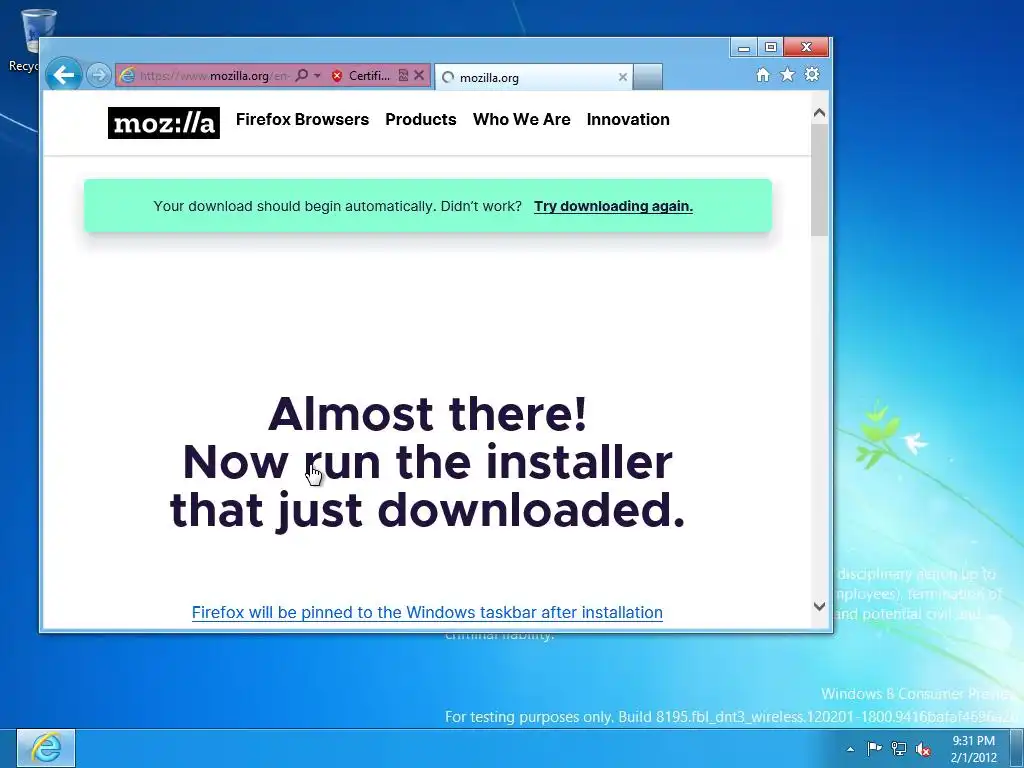The height and width of the screenshot is (768, 1024).
Task: Click the muted volume tray icon
Action: [923, 749]
